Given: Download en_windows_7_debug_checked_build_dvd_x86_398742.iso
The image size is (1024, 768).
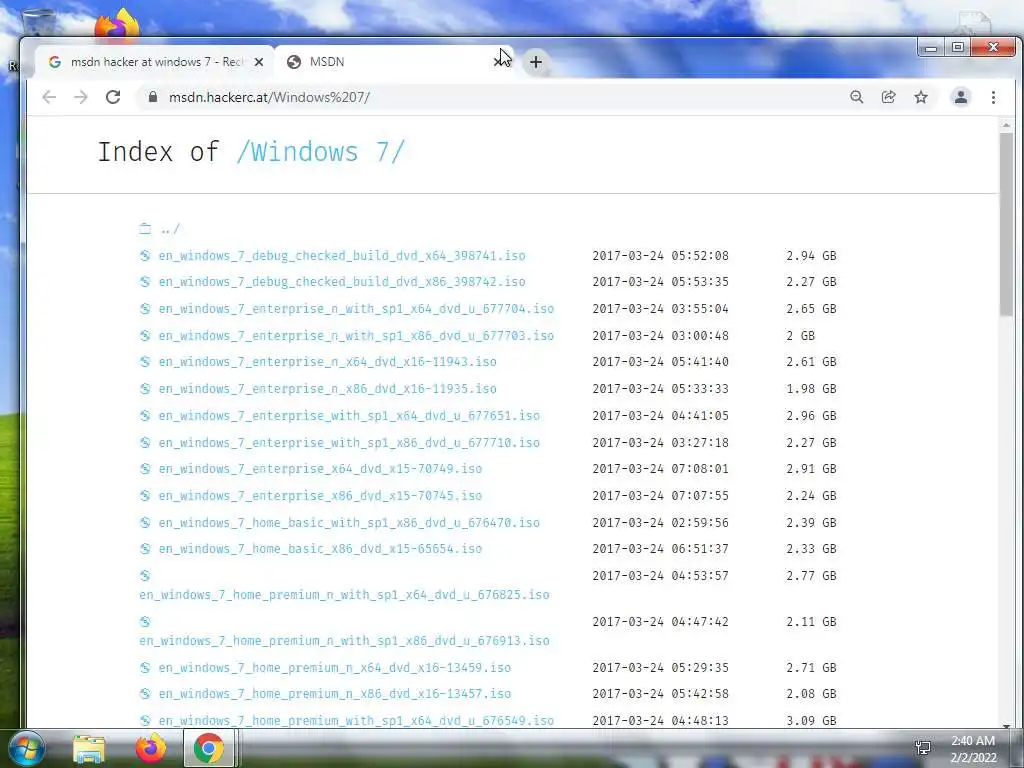Looking at the screenshot, I should (342, 282).
